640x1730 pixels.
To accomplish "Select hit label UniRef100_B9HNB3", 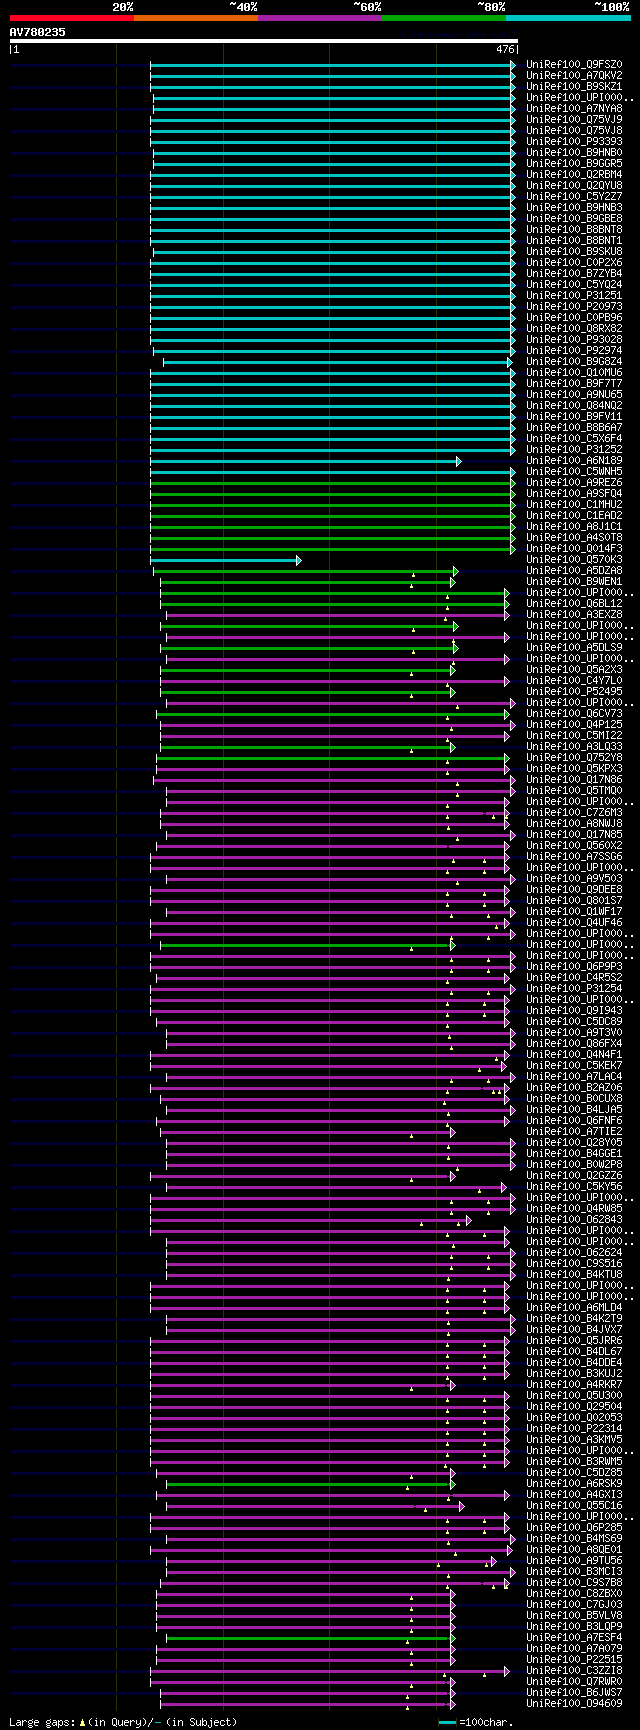I will click(x=574, y=208).
